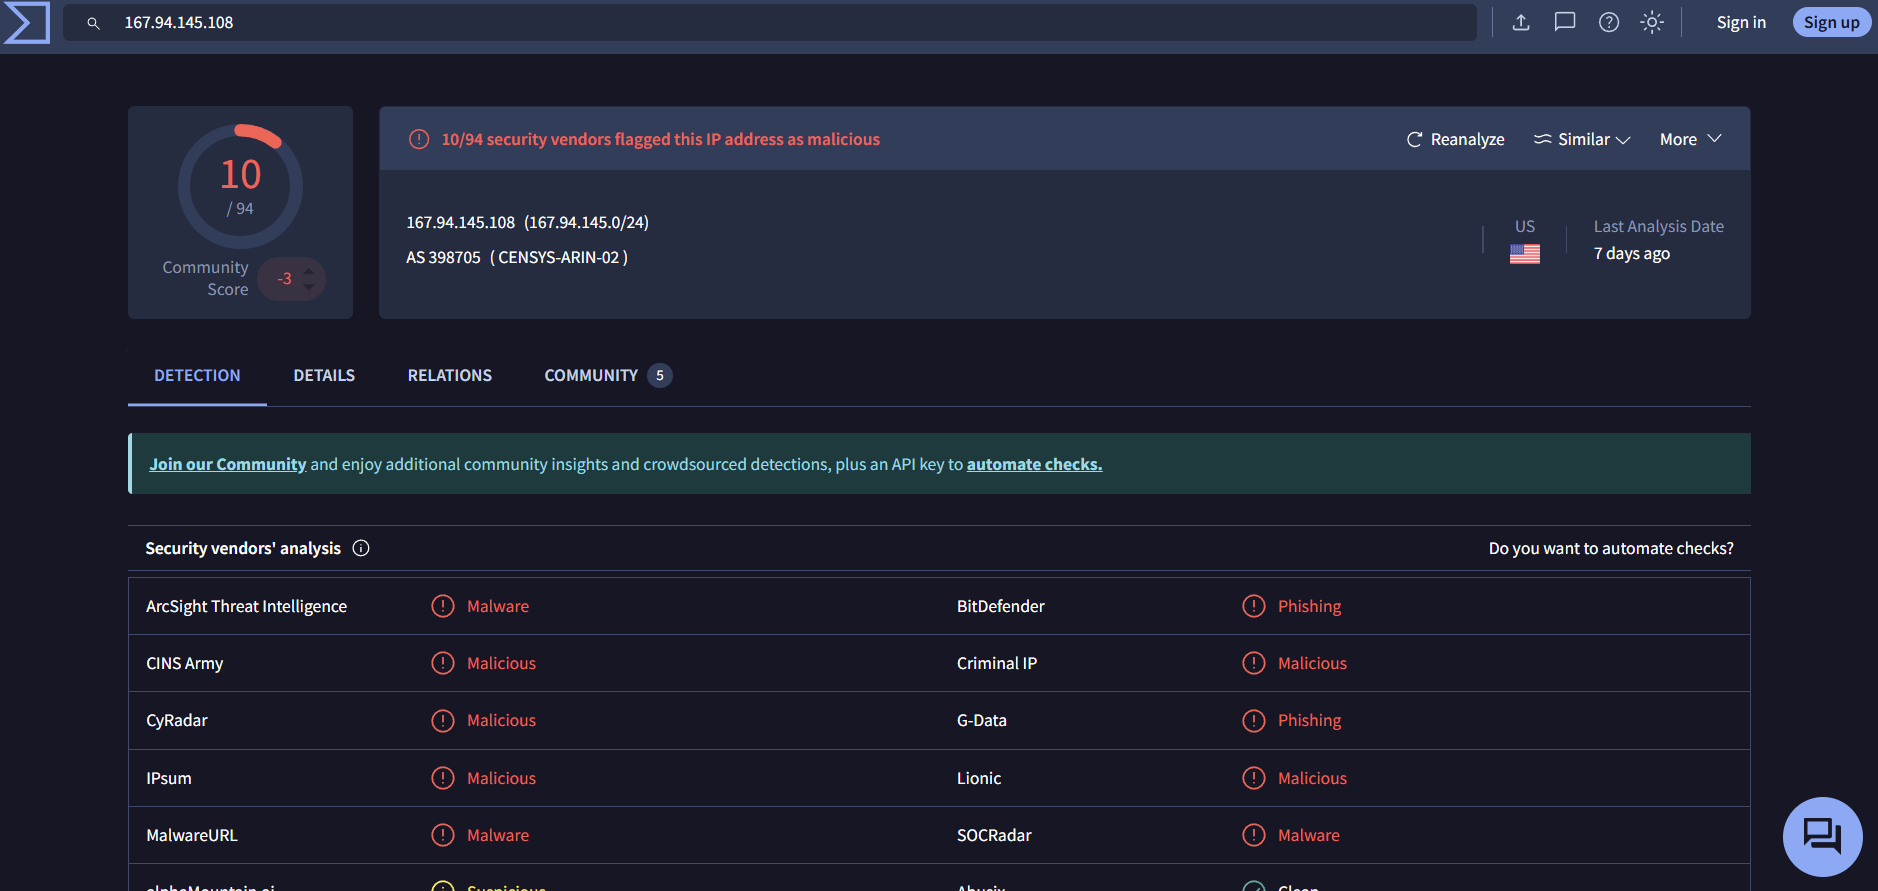
Task: Click the US flag icon
Action: (1525, 254)
